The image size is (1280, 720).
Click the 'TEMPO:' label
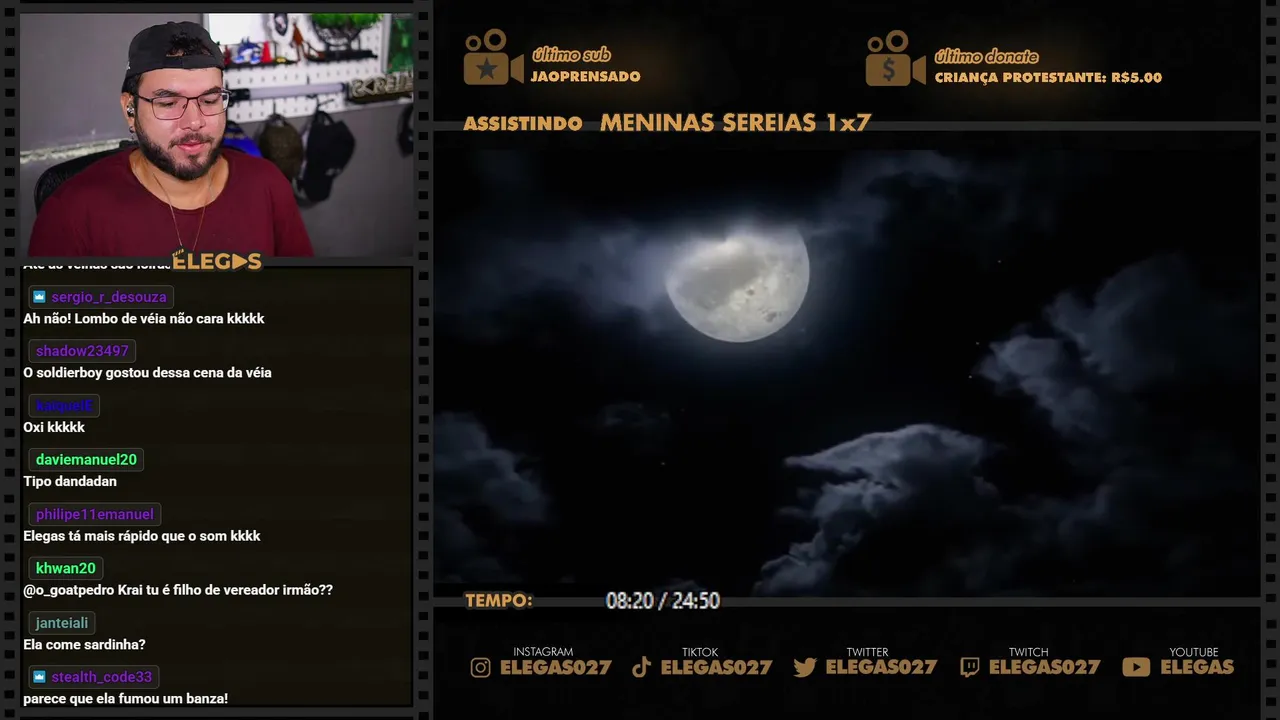click(499, 601)
